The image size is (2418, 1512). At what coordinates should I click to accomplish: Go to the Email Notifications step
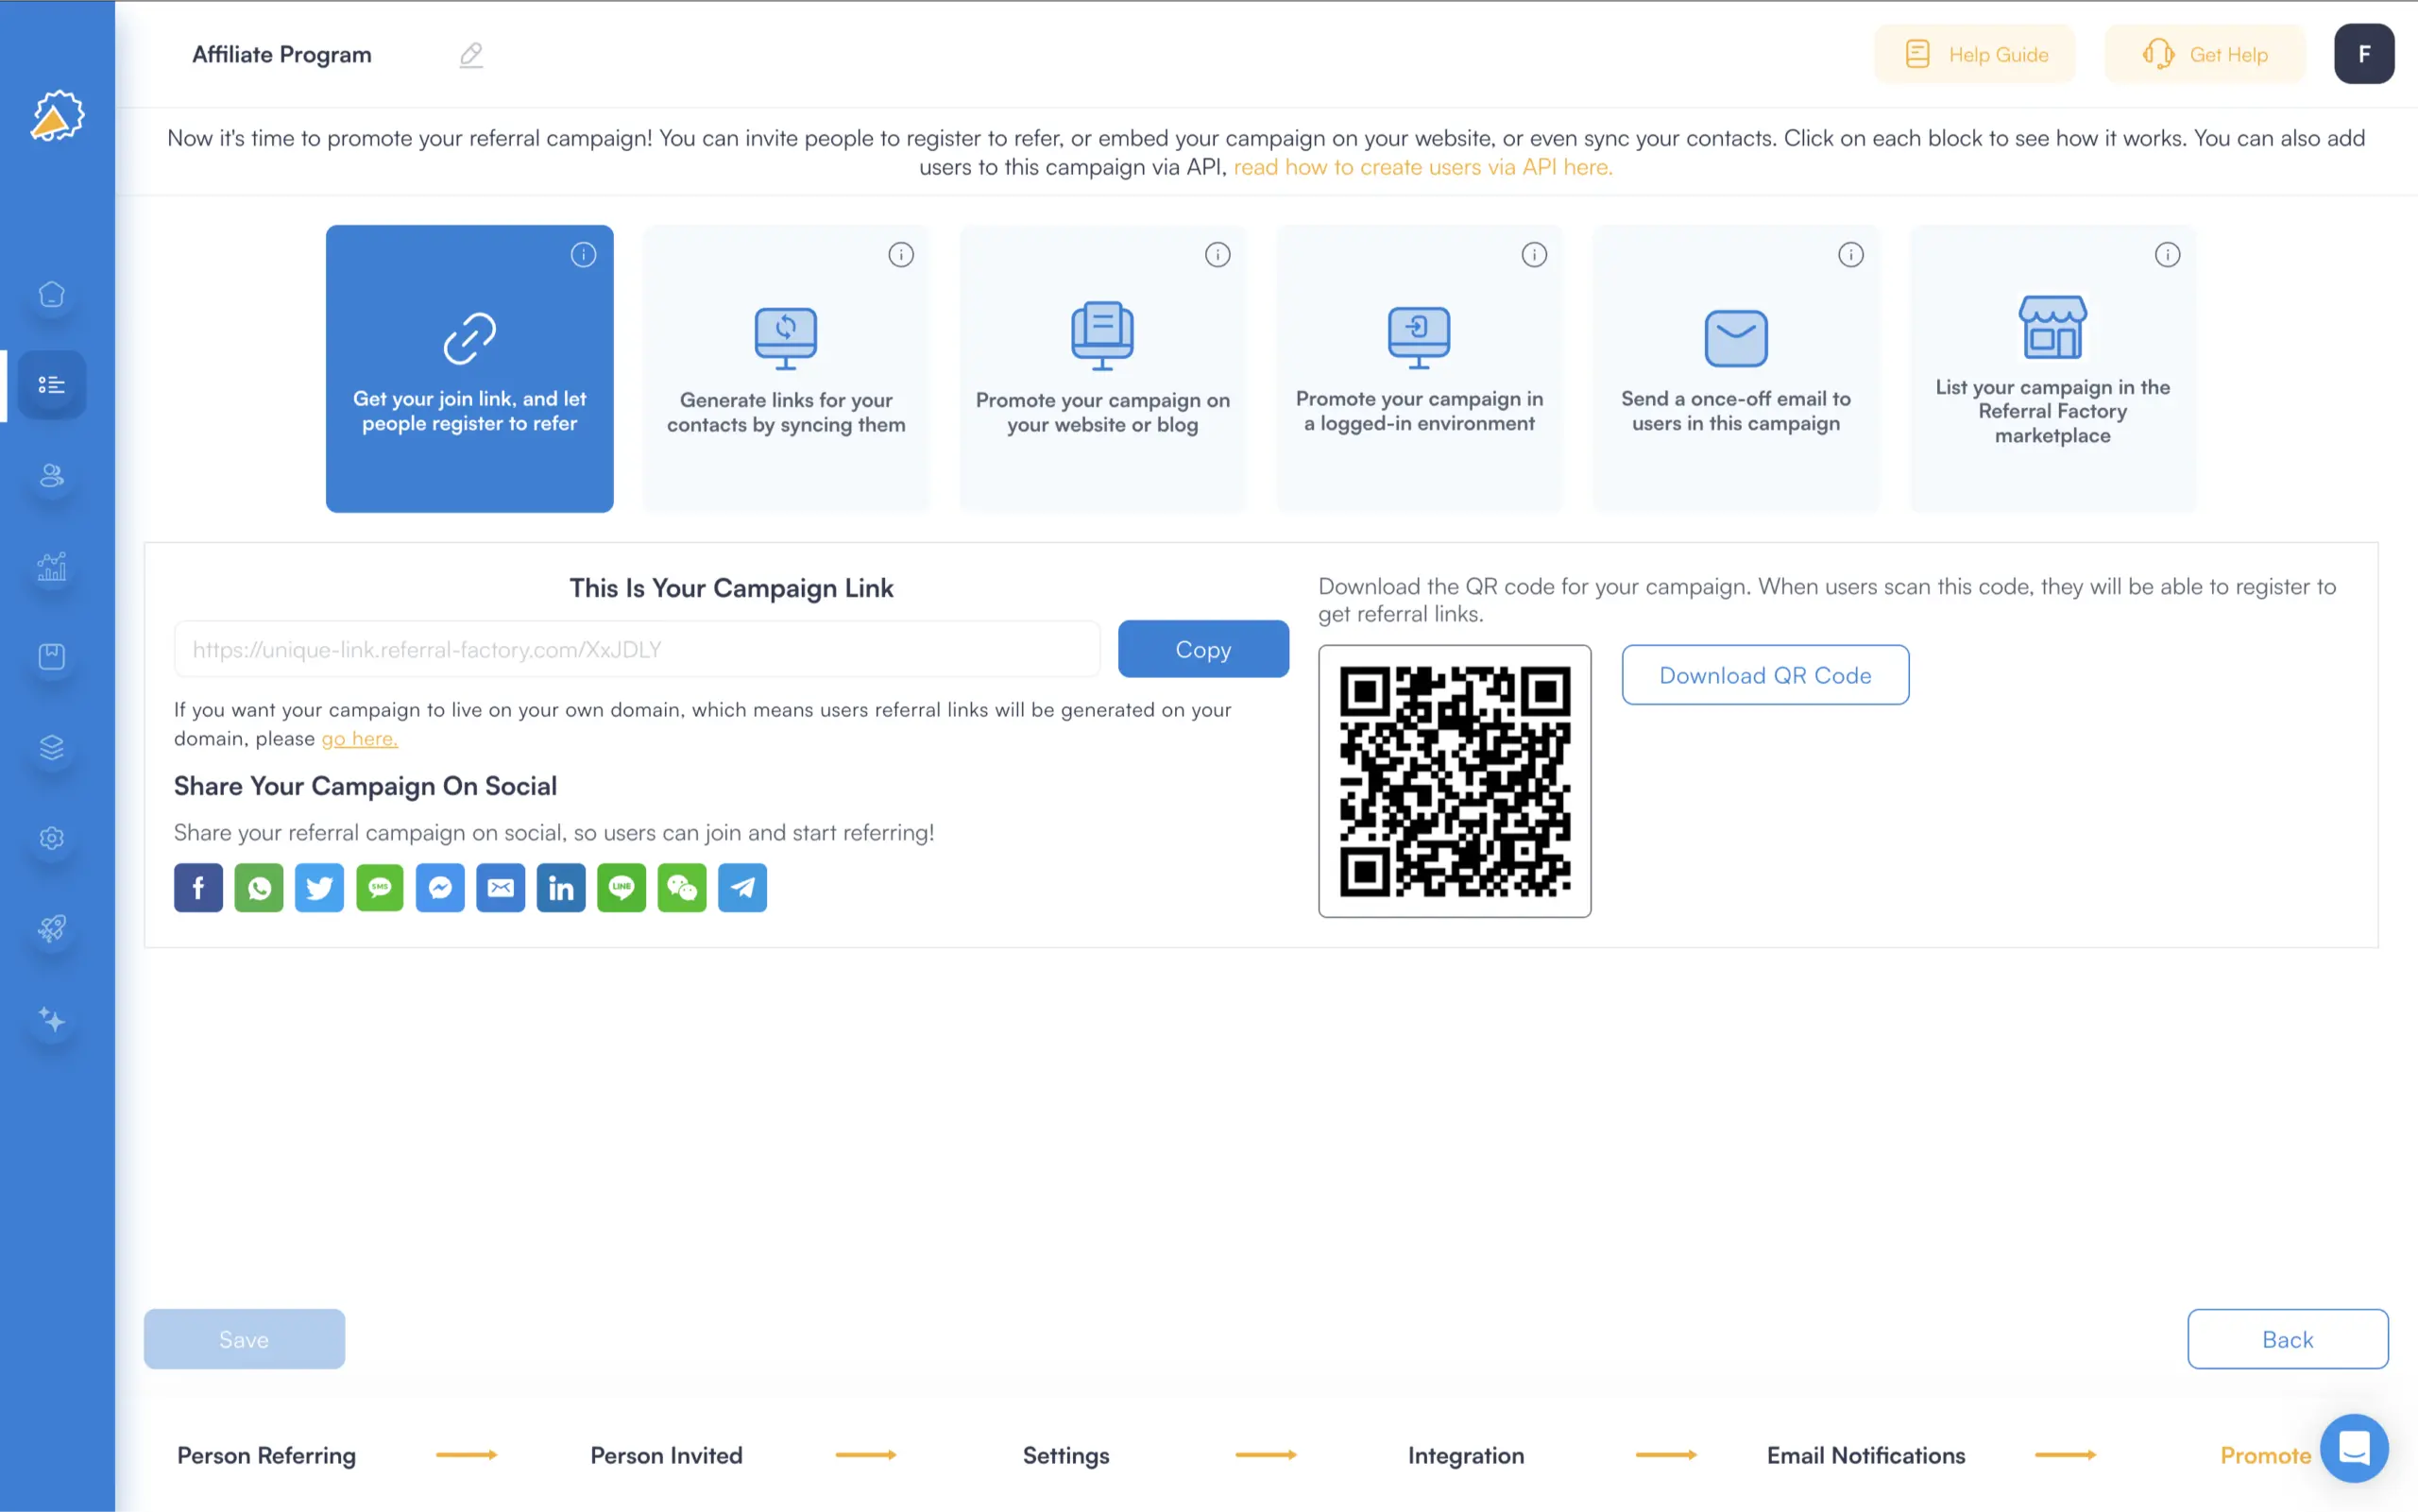click(x=1866, y=1455)
